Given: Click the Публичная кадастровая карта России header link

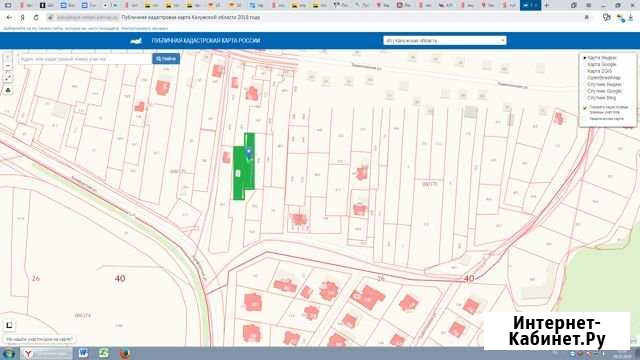Looking at the screenshot, I should pyautogui.click(x=206, y=40).
